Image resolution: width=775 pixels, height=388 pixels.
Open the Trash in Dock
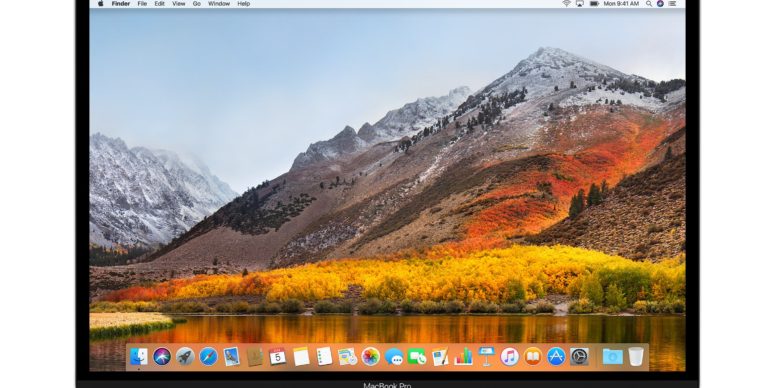pos(636,356)
